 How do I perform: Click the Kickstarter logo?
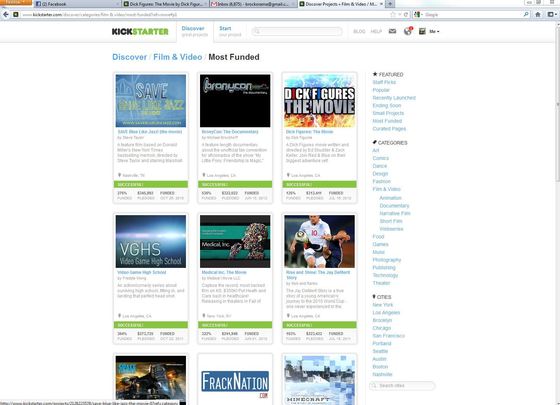pyautogui.click(x=140, y=31)
